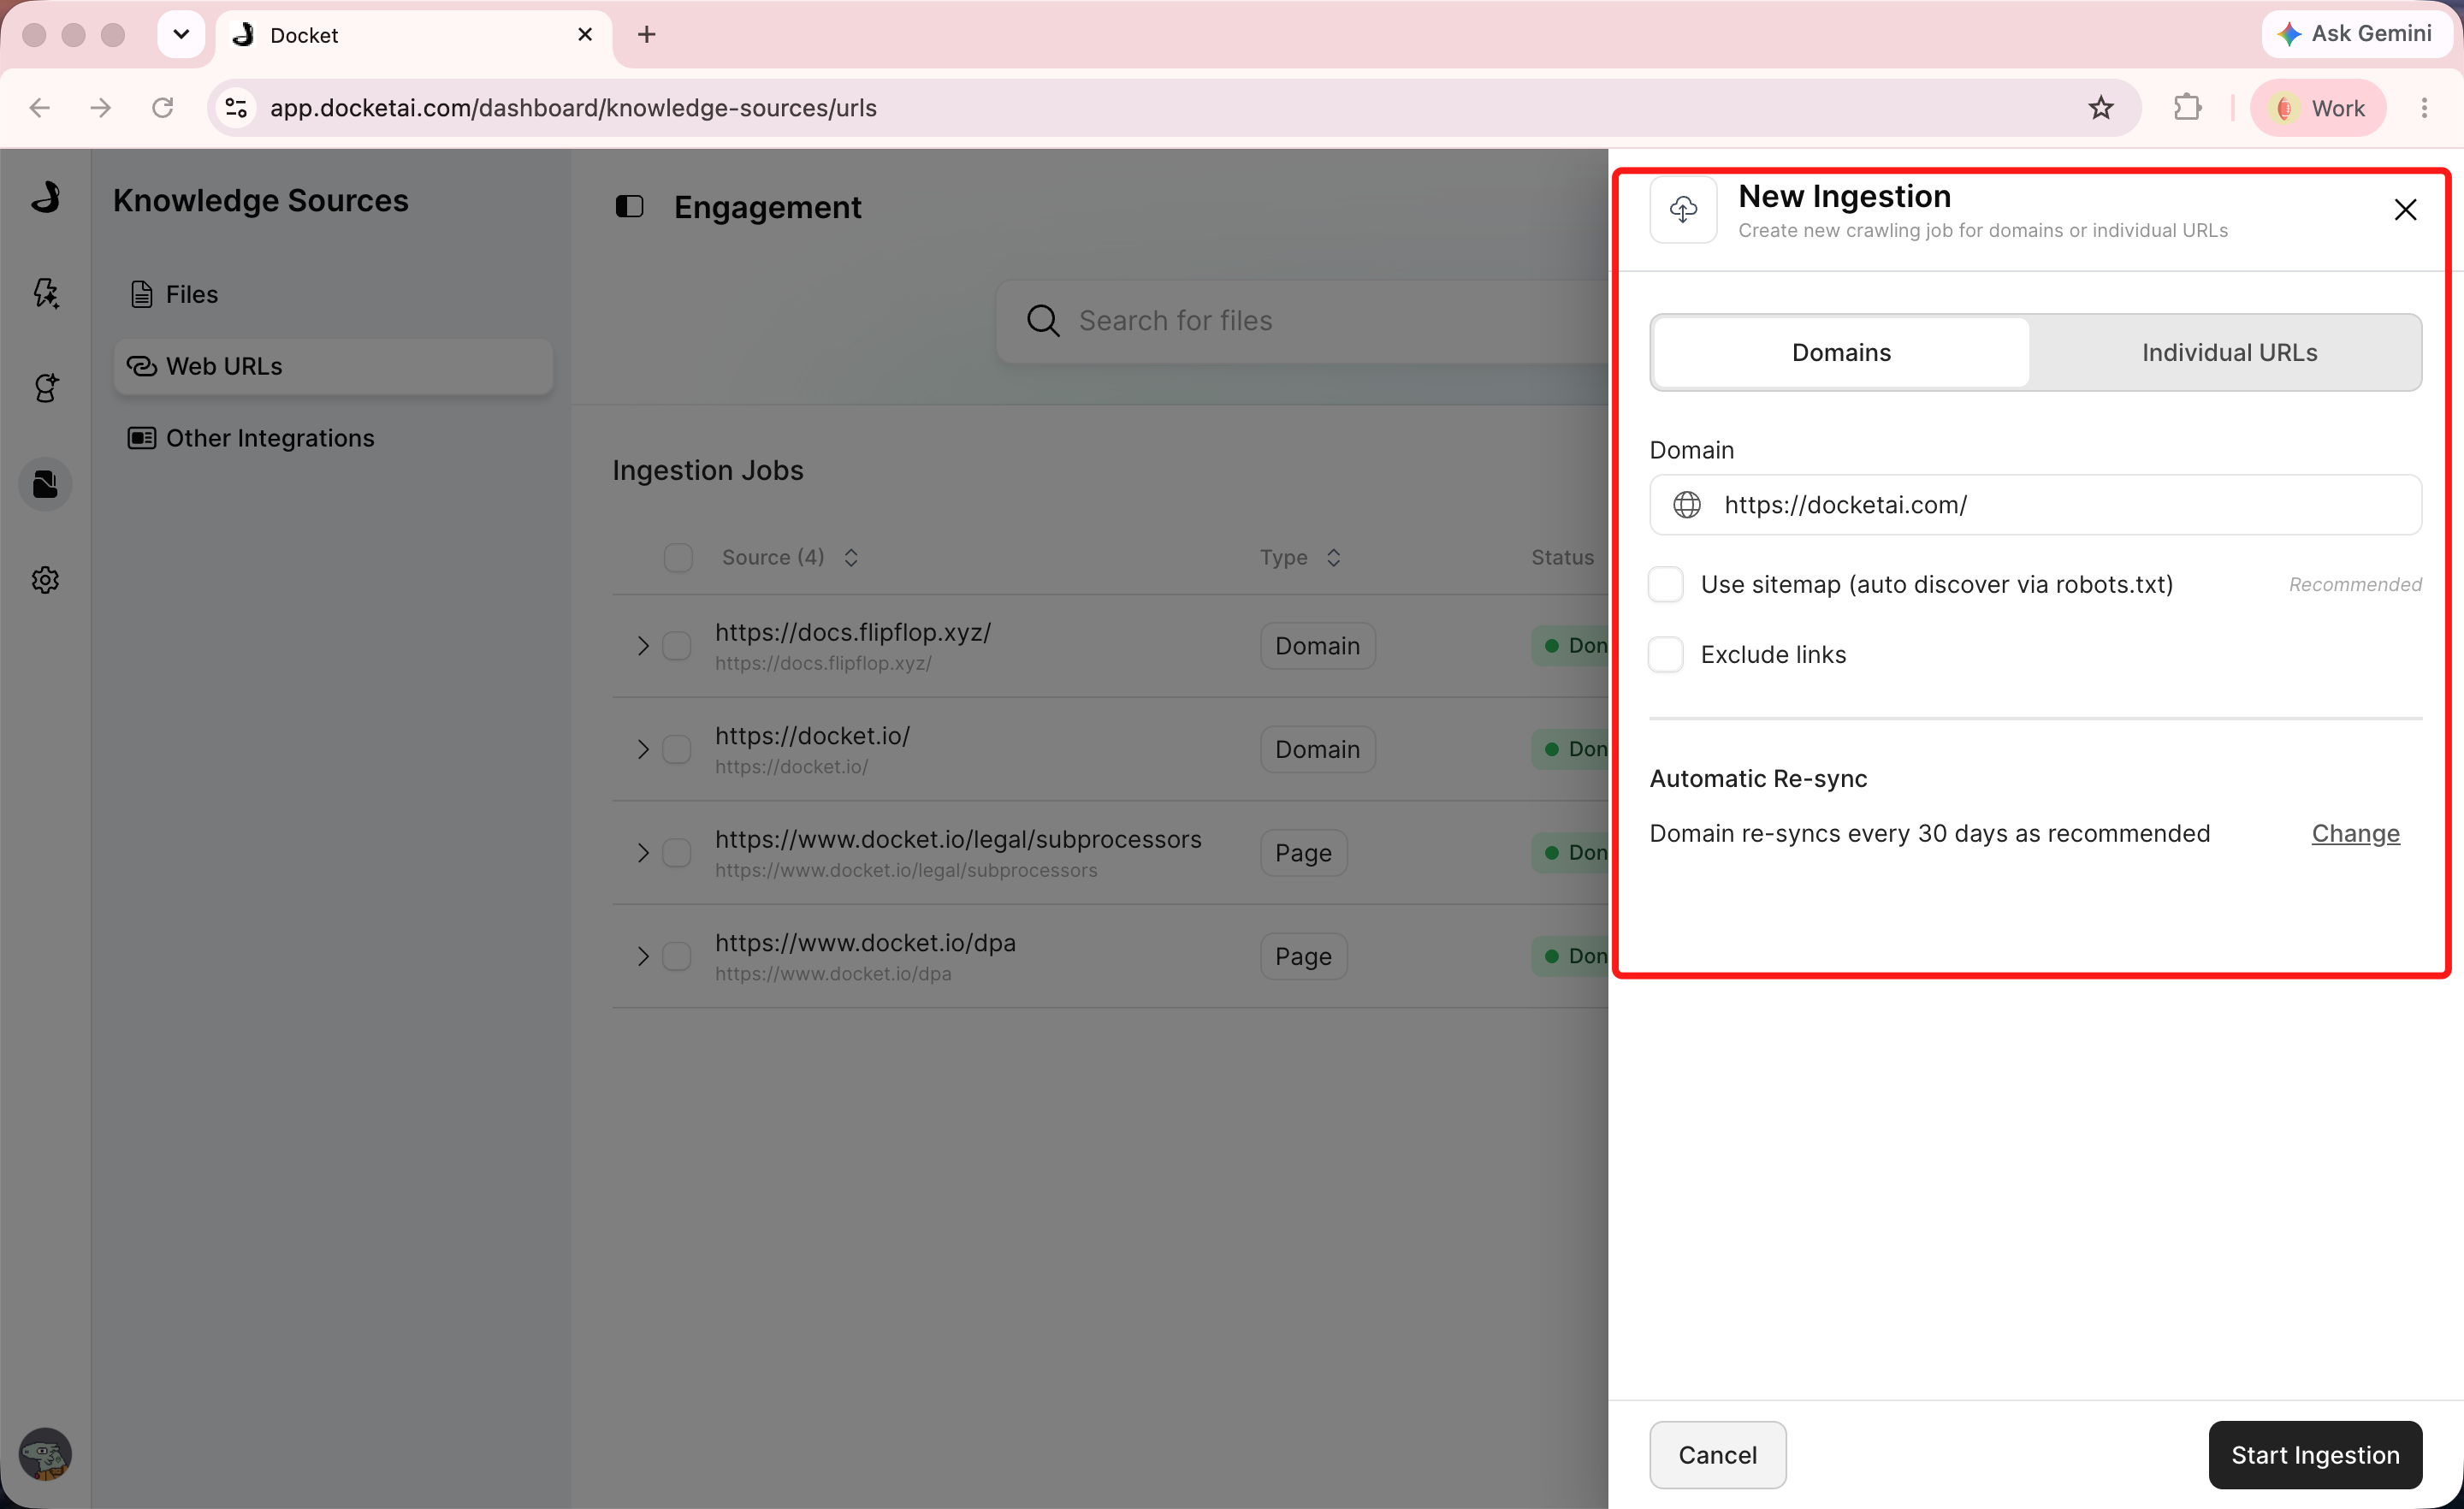2464x1509 pixels.
Task: Open the Knowledge Sources sidebar icon
Action: (x=45, y=484)
